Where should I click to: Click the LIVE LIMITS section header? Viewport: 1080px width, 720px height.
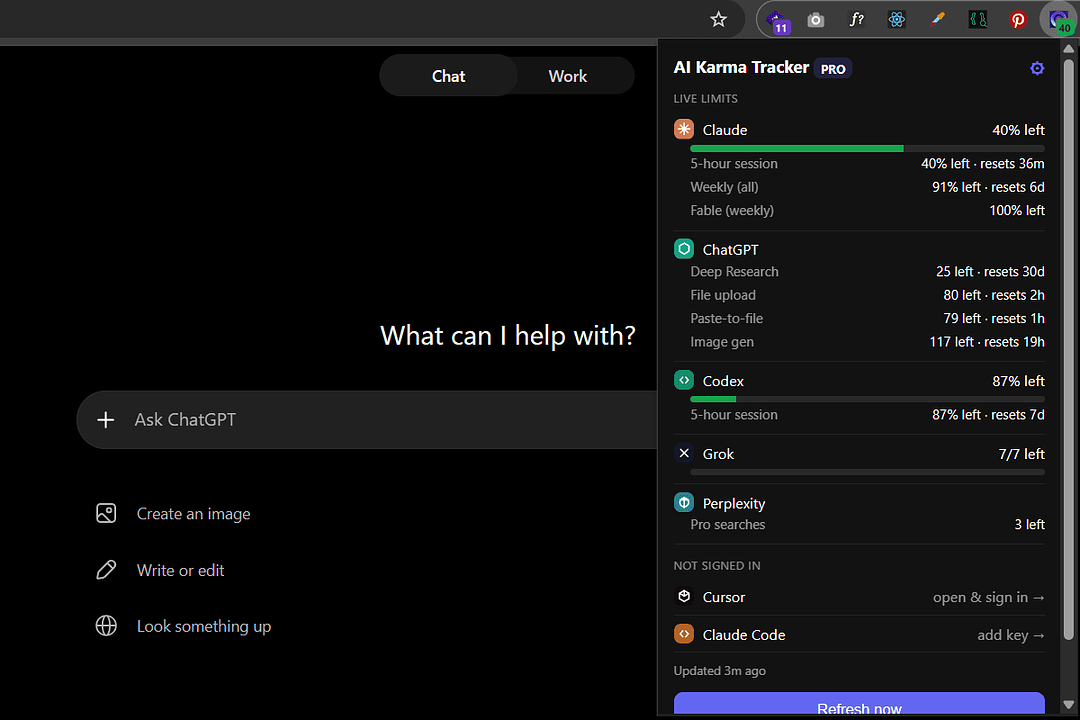pos(705,99)
